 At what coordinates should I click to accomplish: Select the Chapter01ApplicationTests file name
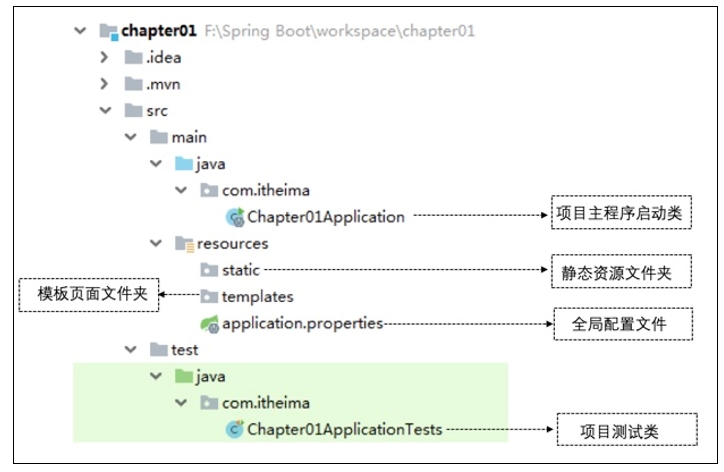tap(344, 430)
